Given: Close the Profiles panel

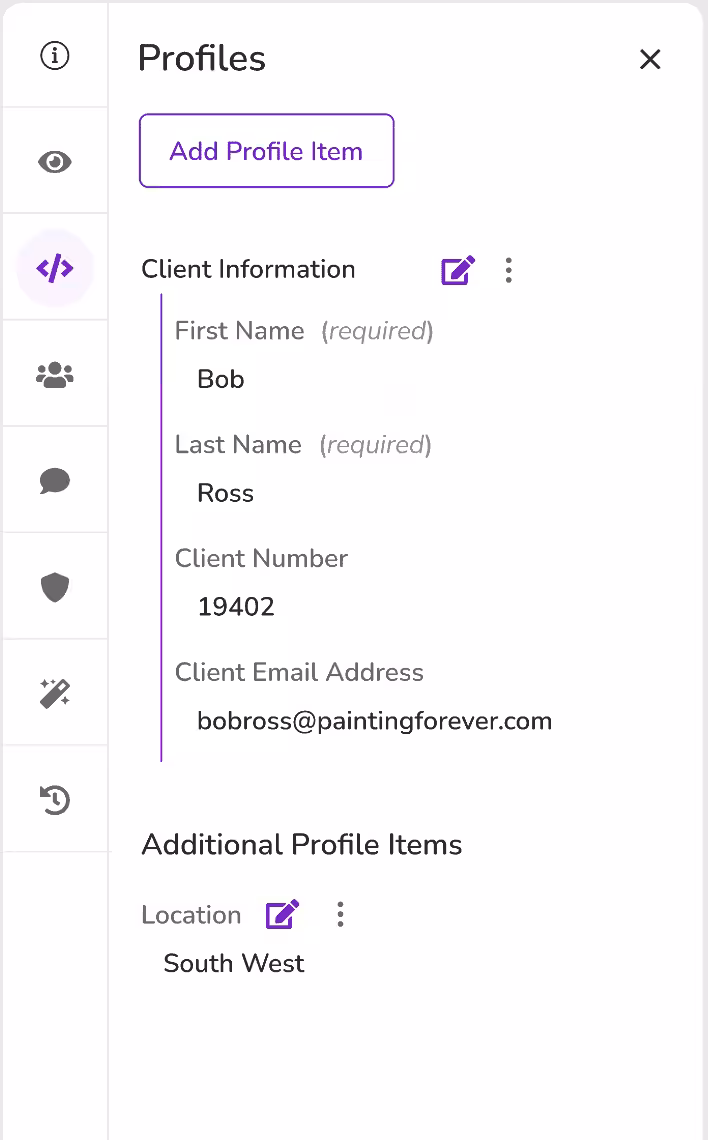Looking at the screenshot, I should (x=650, y=59).
